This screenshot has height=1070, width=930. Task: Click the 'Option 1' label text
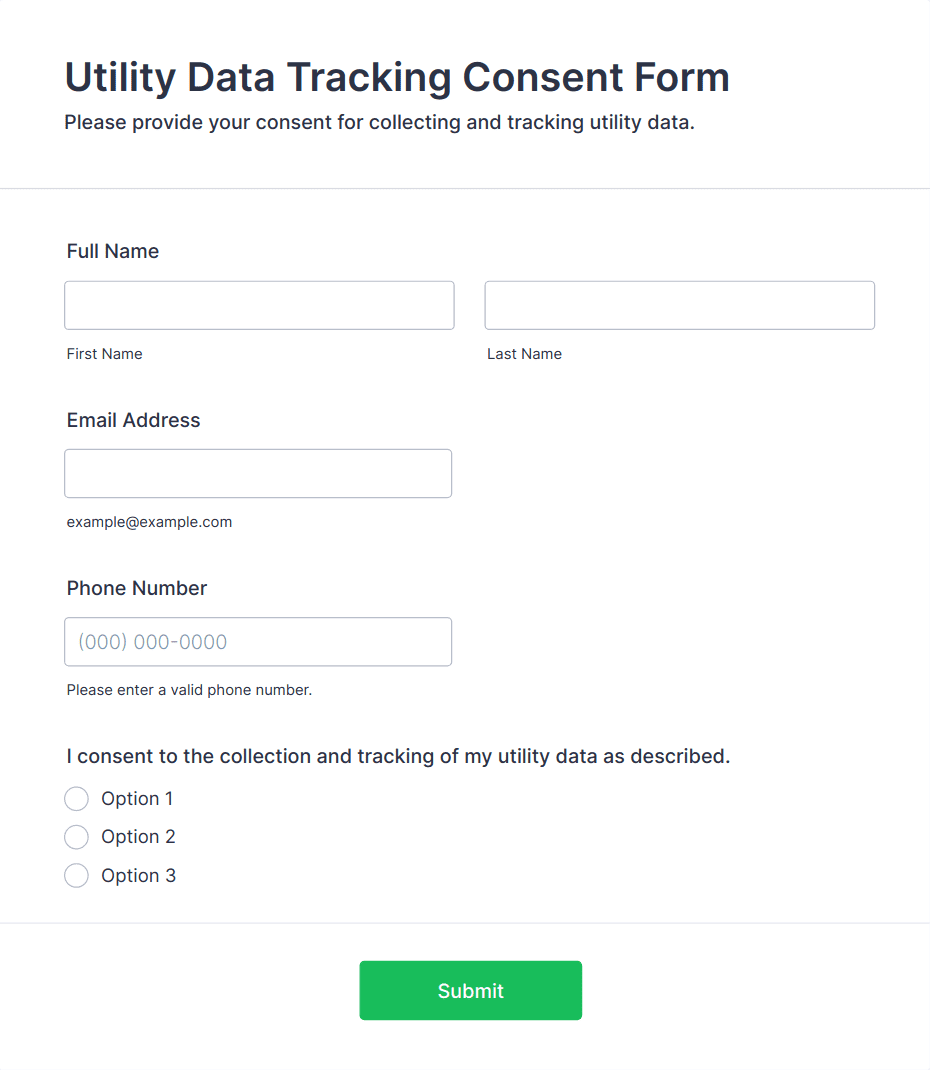pos(137,799)
